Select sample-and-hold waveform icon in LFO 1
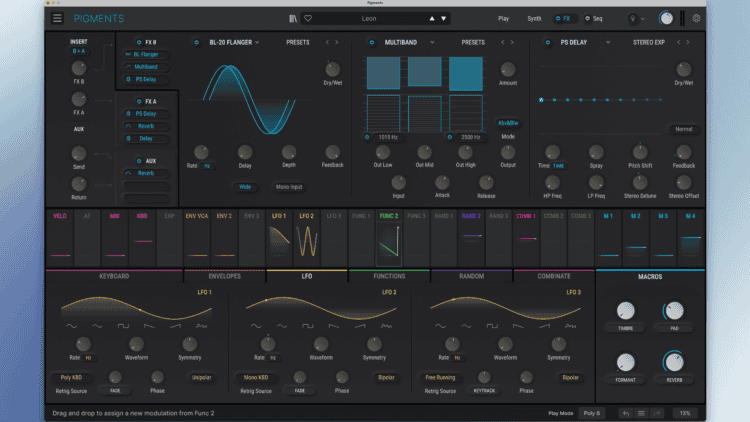 point(201,326)
